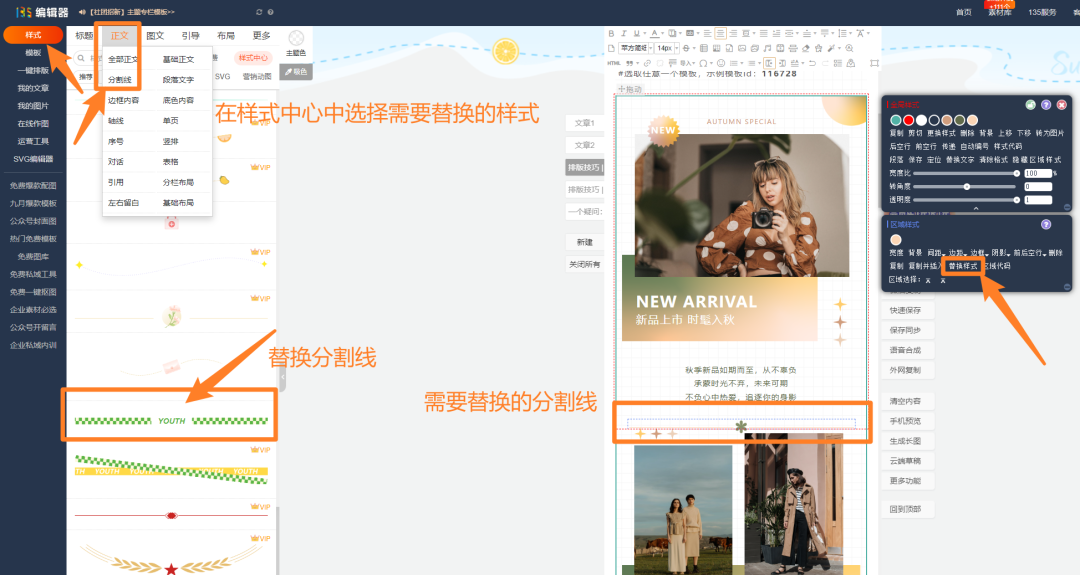The image size is (1080, 575).
Task: Close the 全局样式 panel with red X
Action: [x=1061, y=104]
